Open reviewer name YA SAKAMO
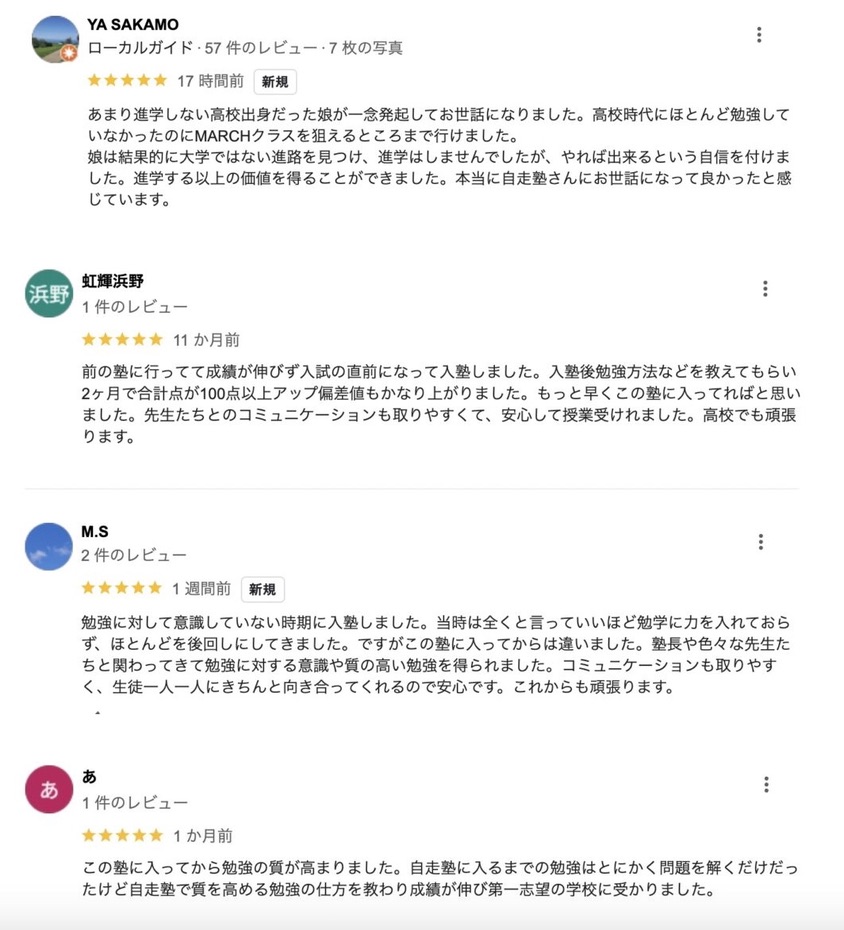The width and height of the screenshot is (844, 930). pos(132,25)
